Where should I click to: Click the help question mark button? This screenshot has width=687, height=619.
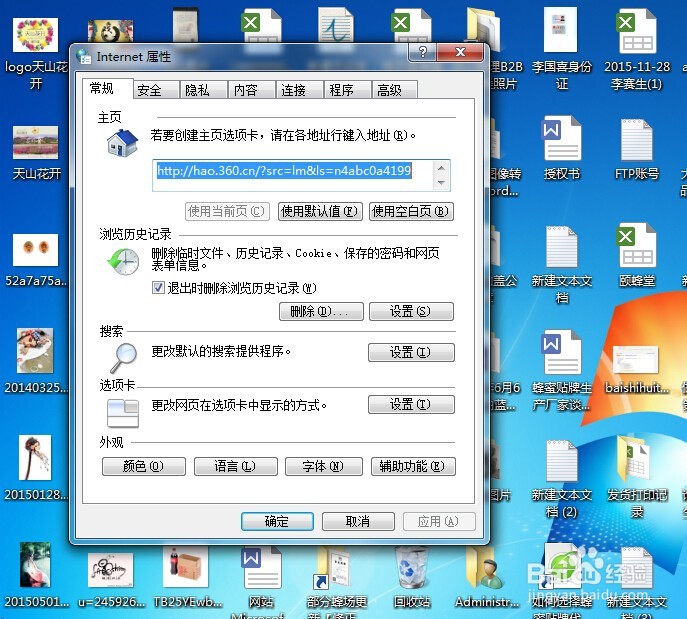pos(422,53)
